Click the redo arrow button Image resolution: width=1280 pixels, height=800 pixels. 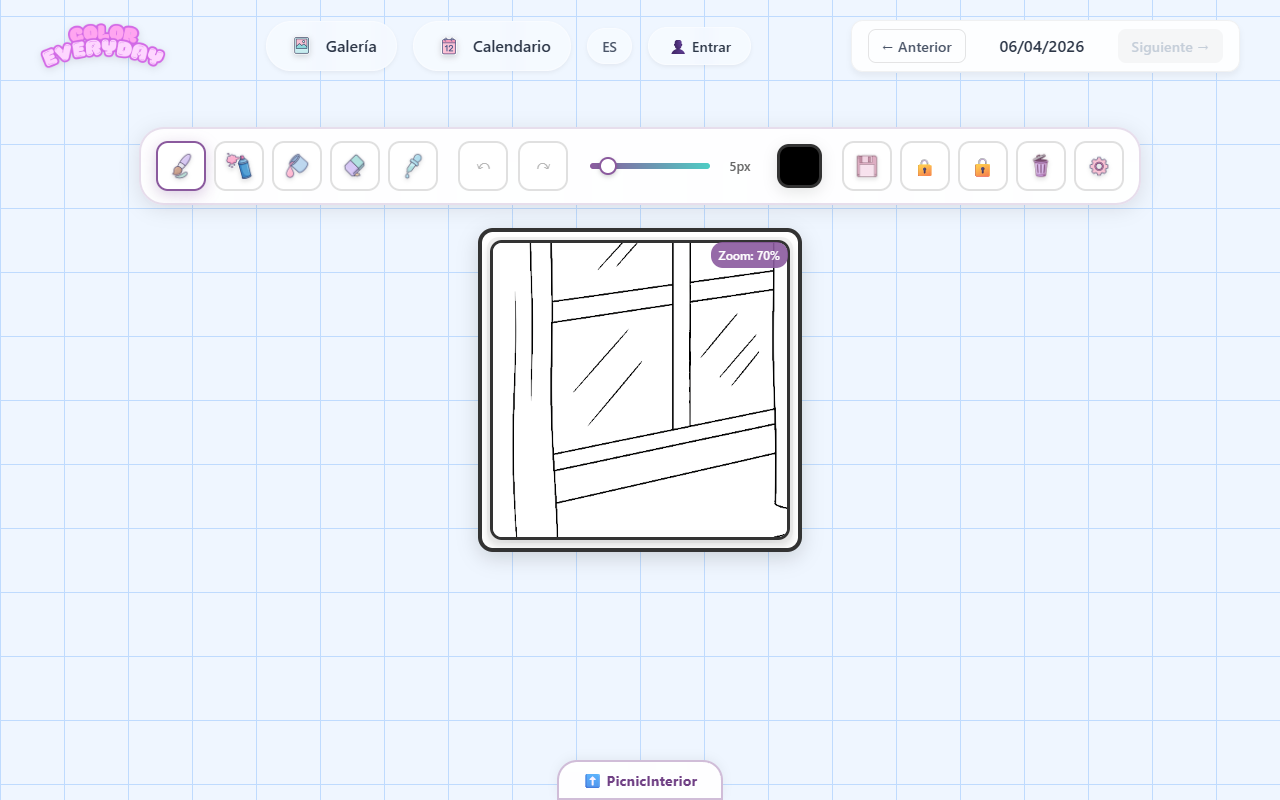point(543,166)
